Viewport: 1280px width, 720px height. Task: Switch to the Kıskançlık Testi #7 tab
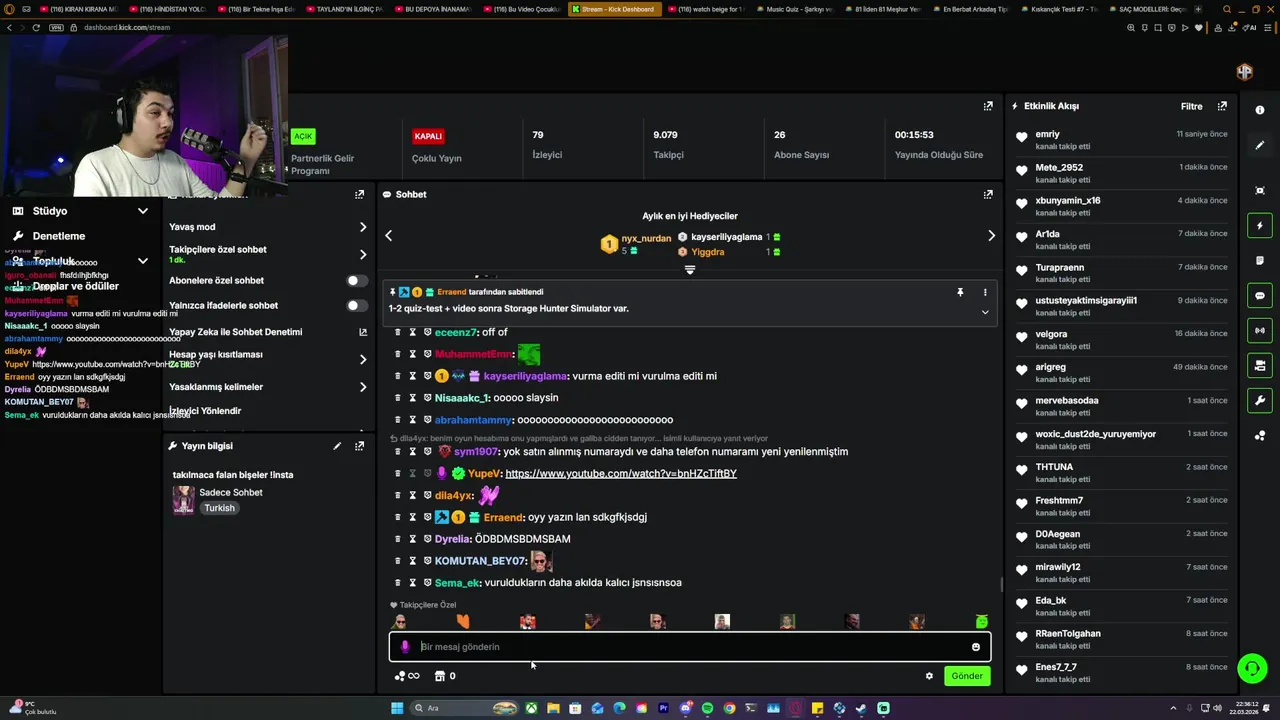(1061, 9)
